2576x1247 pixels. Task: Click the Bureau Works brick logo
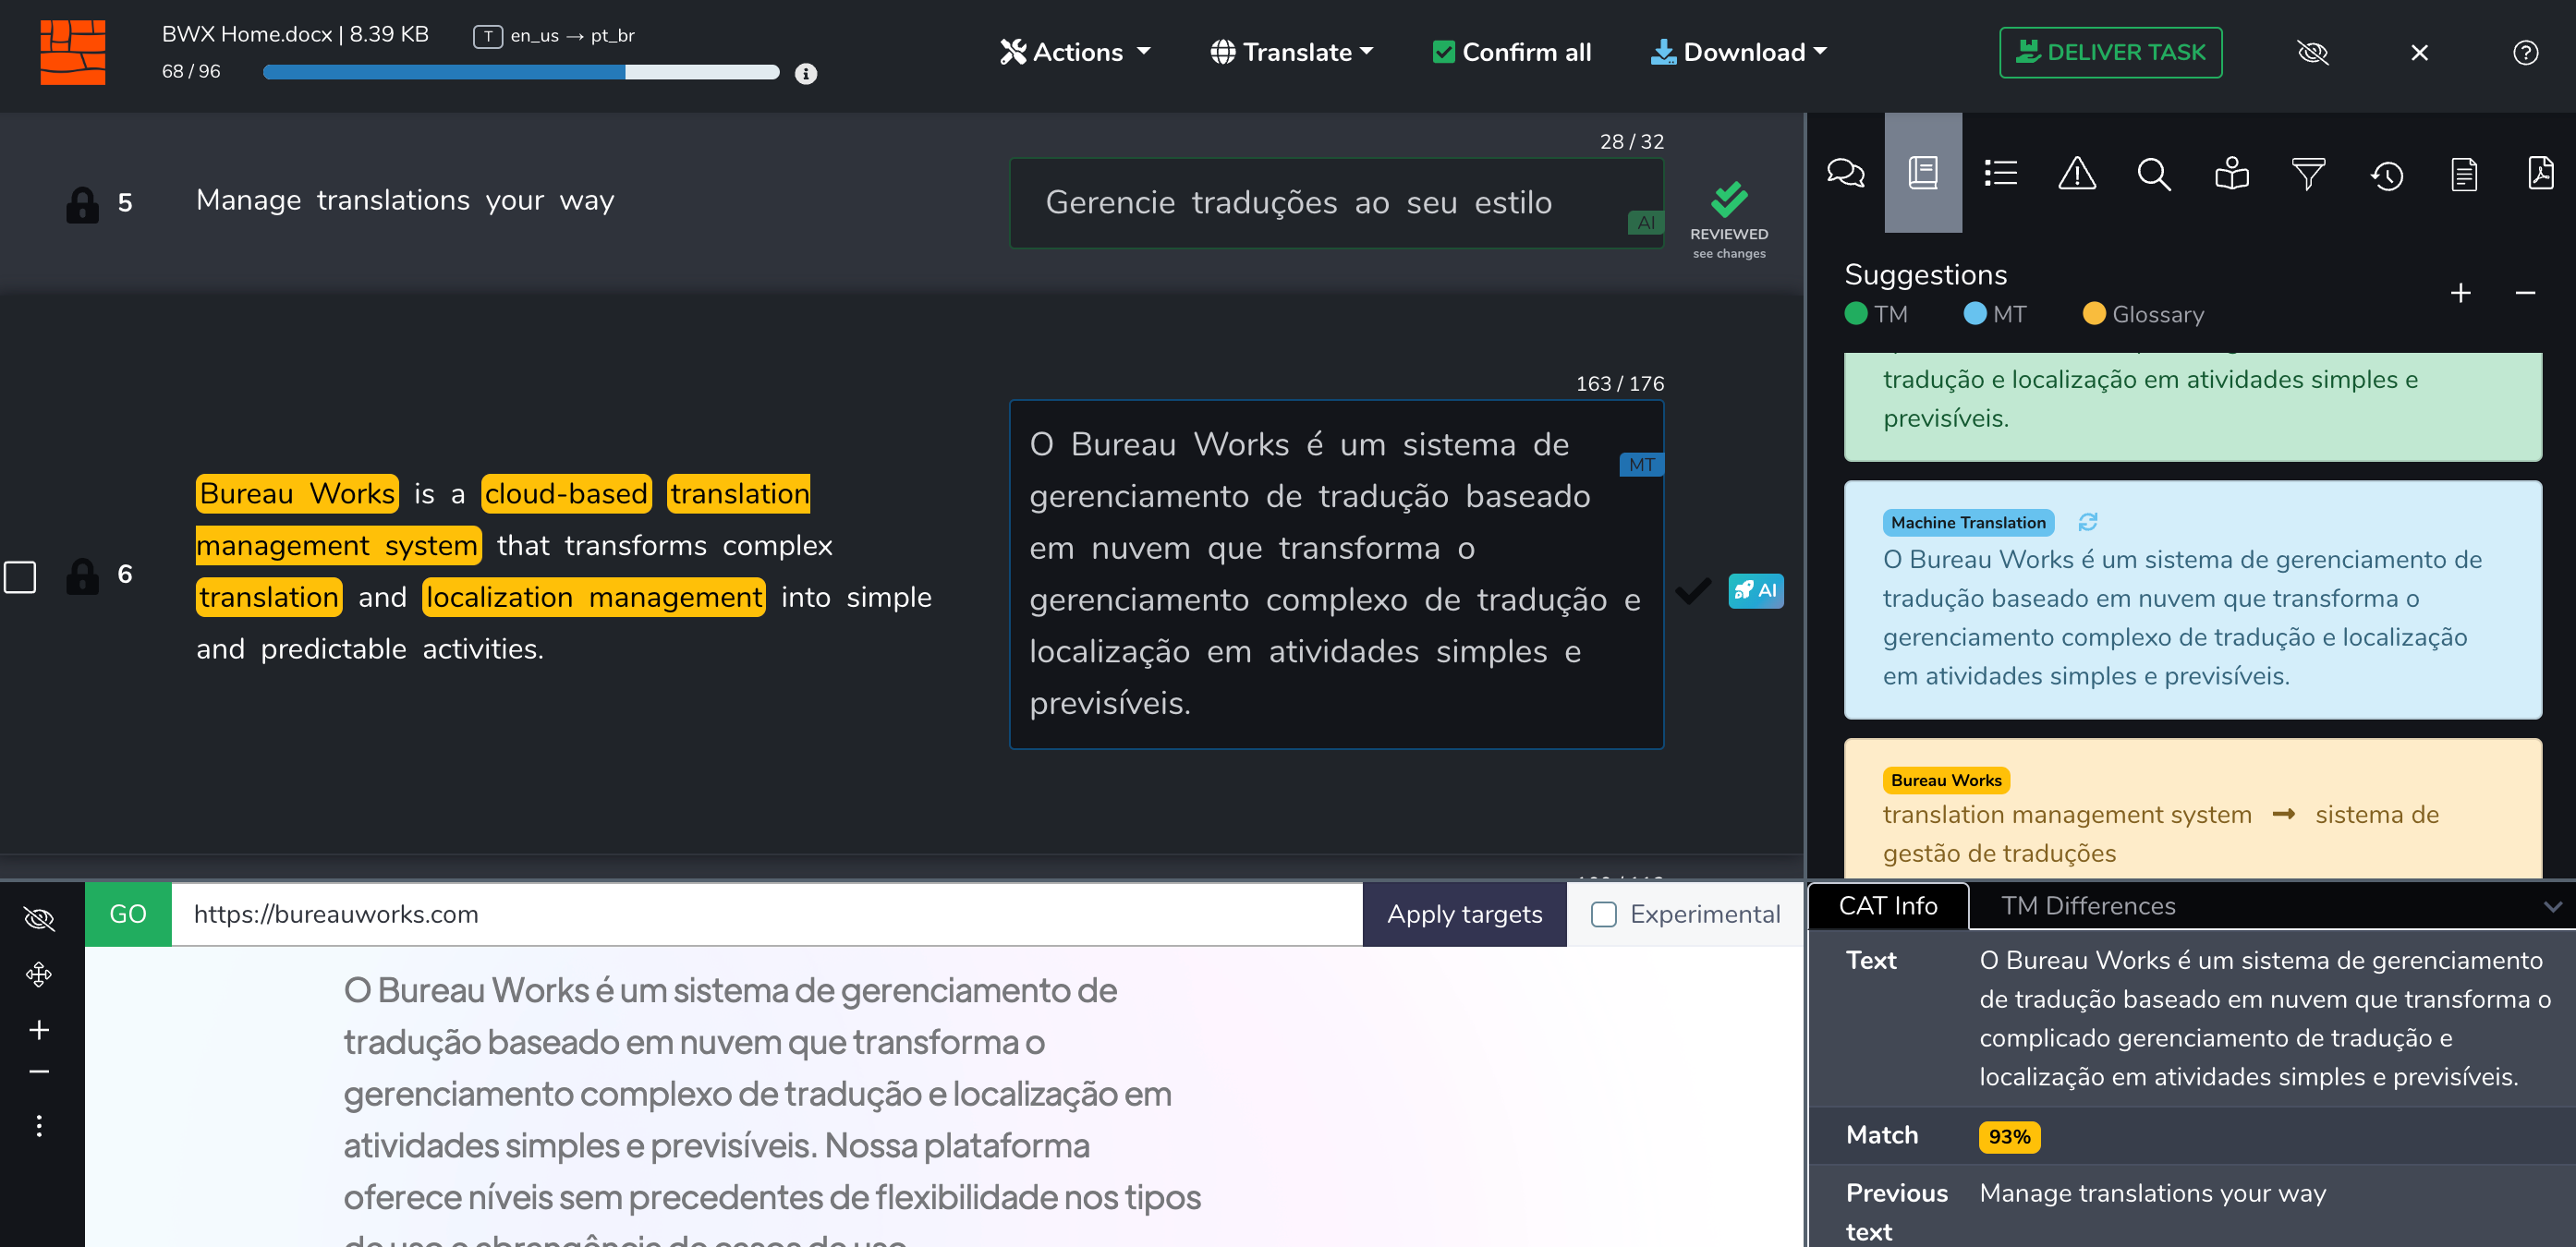(72, 52)
